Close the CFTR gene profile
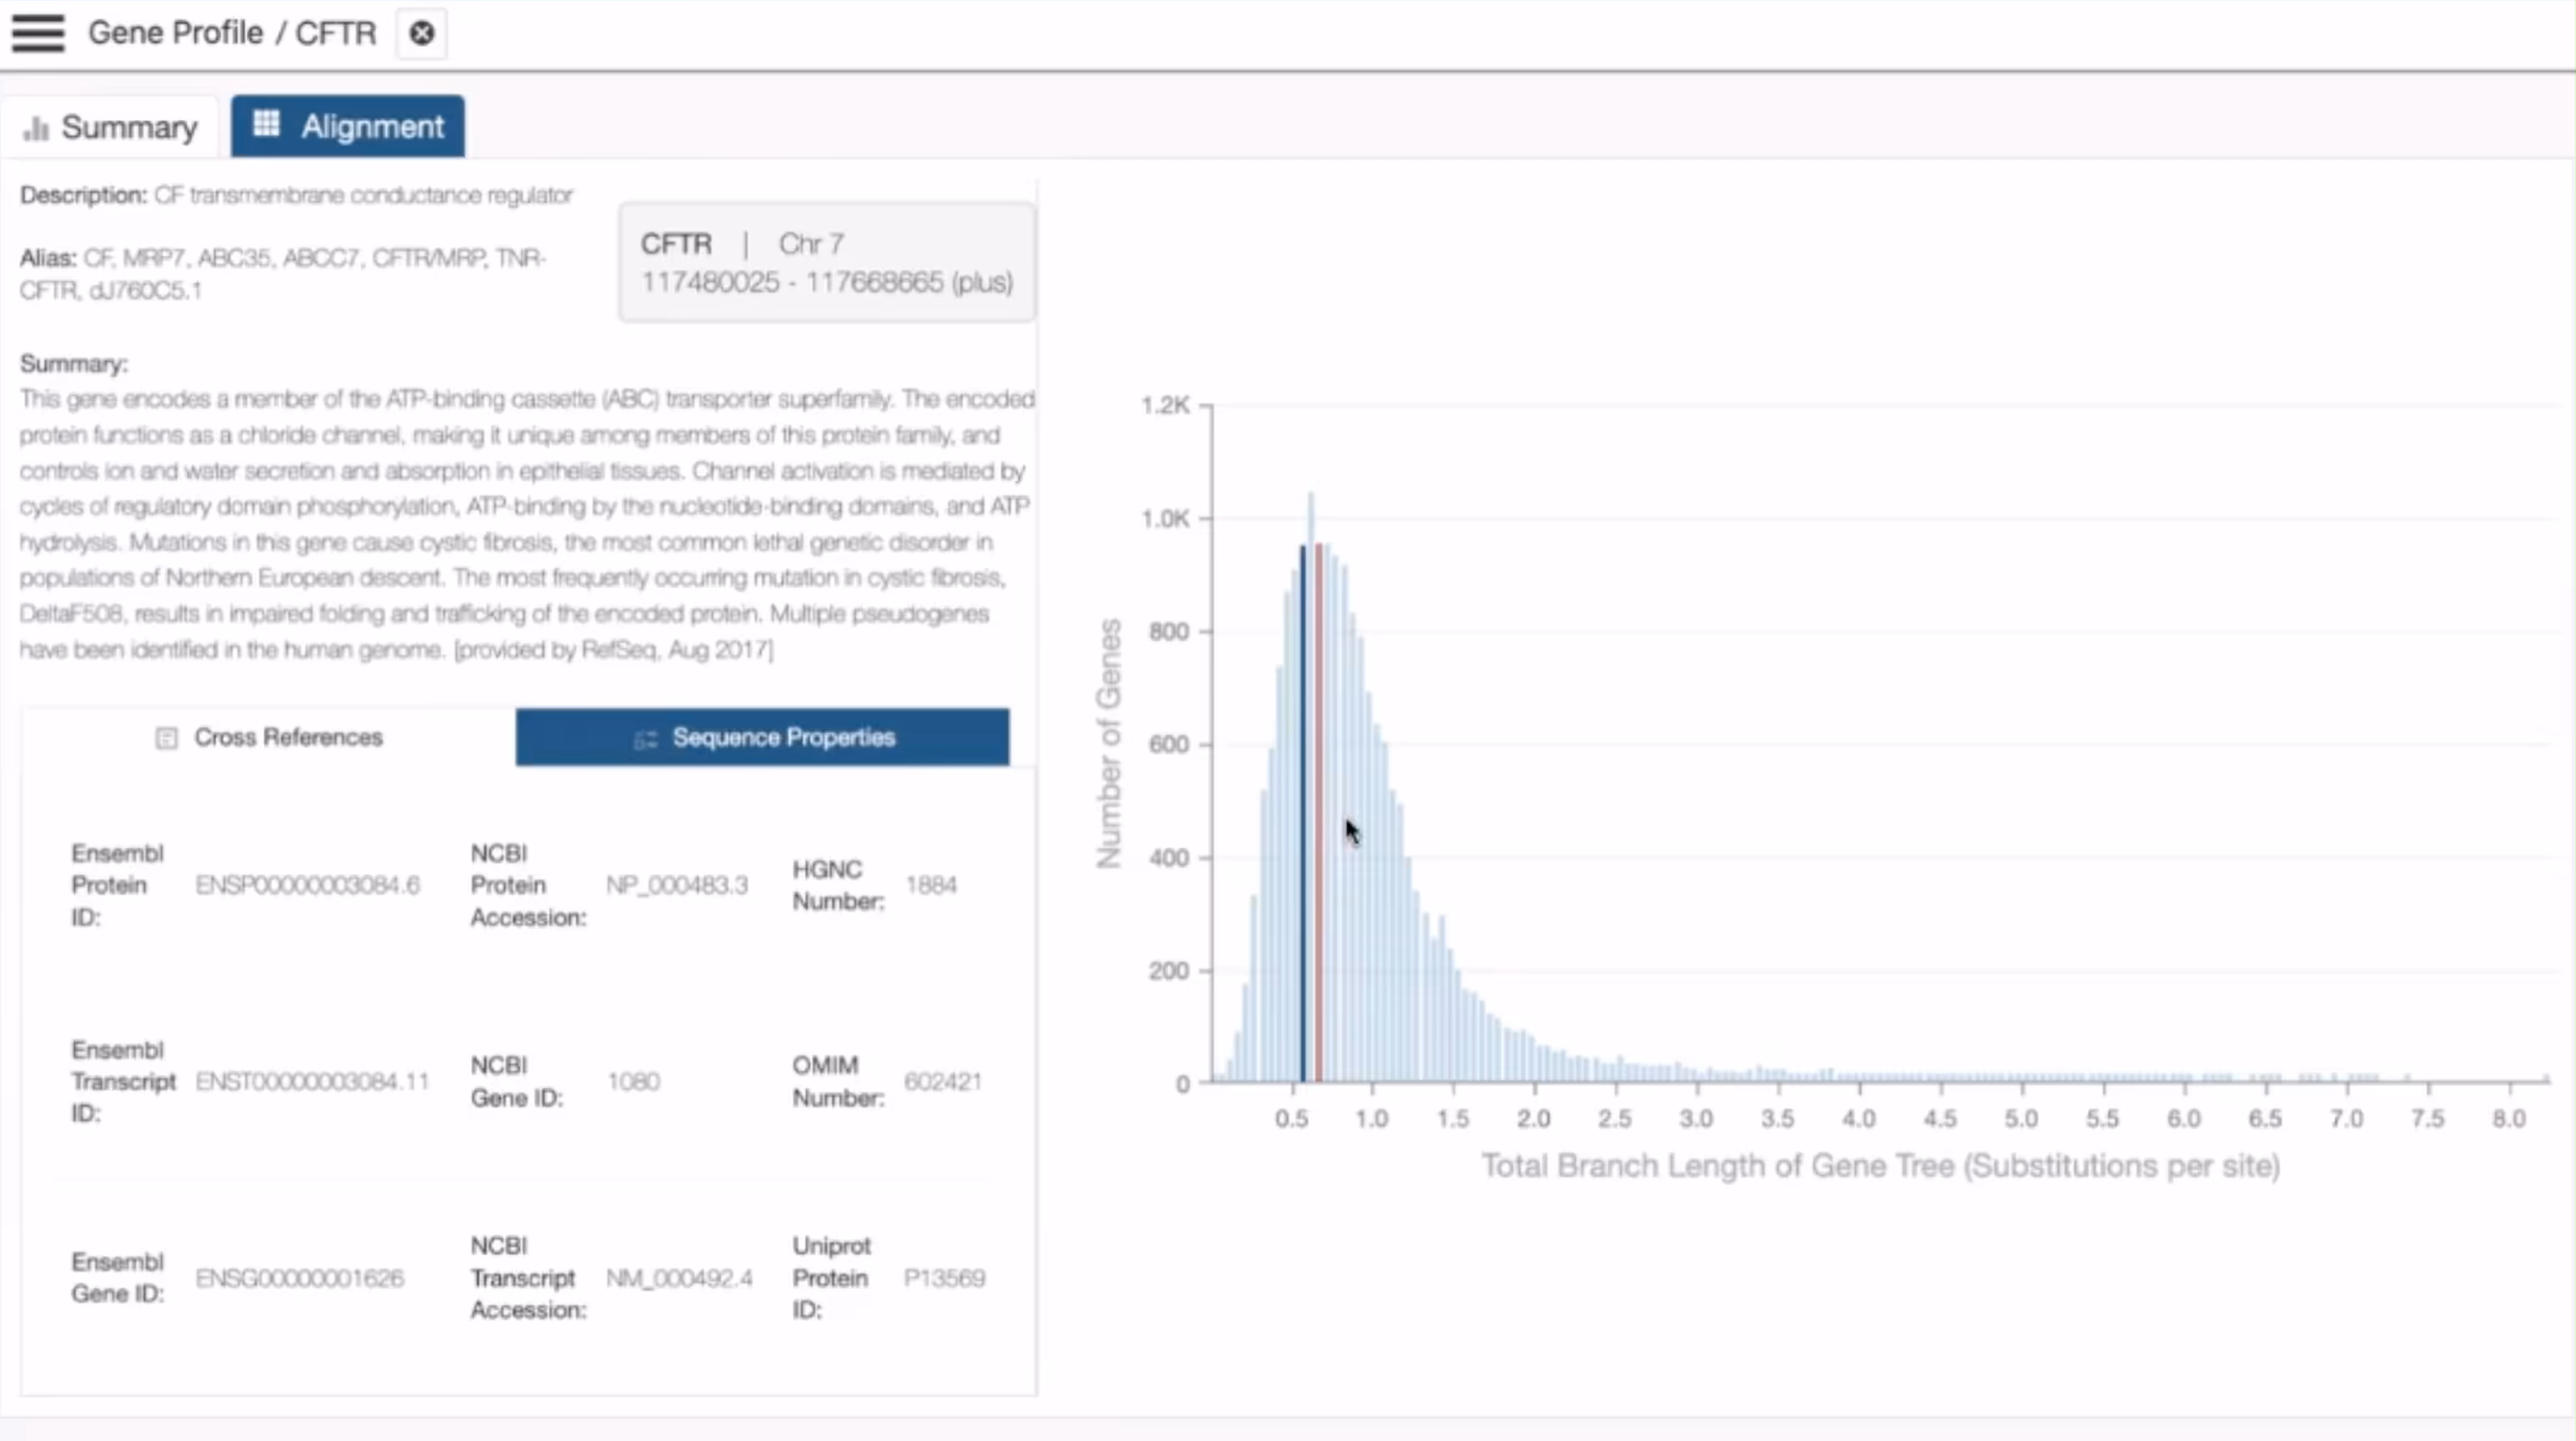This screenshot has width=2576, height=1441. point(422,33)
